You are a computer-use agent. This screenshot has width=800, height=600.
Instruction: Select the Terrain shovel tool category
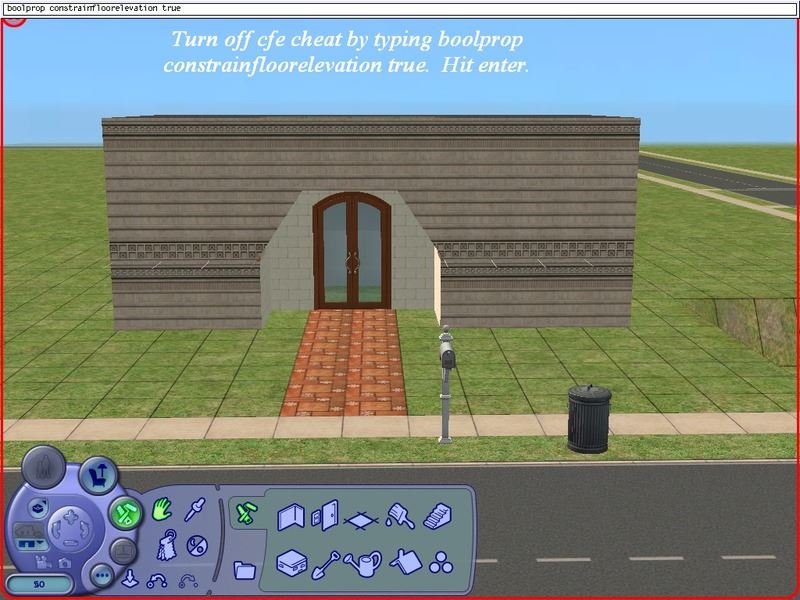pos(326,564)
